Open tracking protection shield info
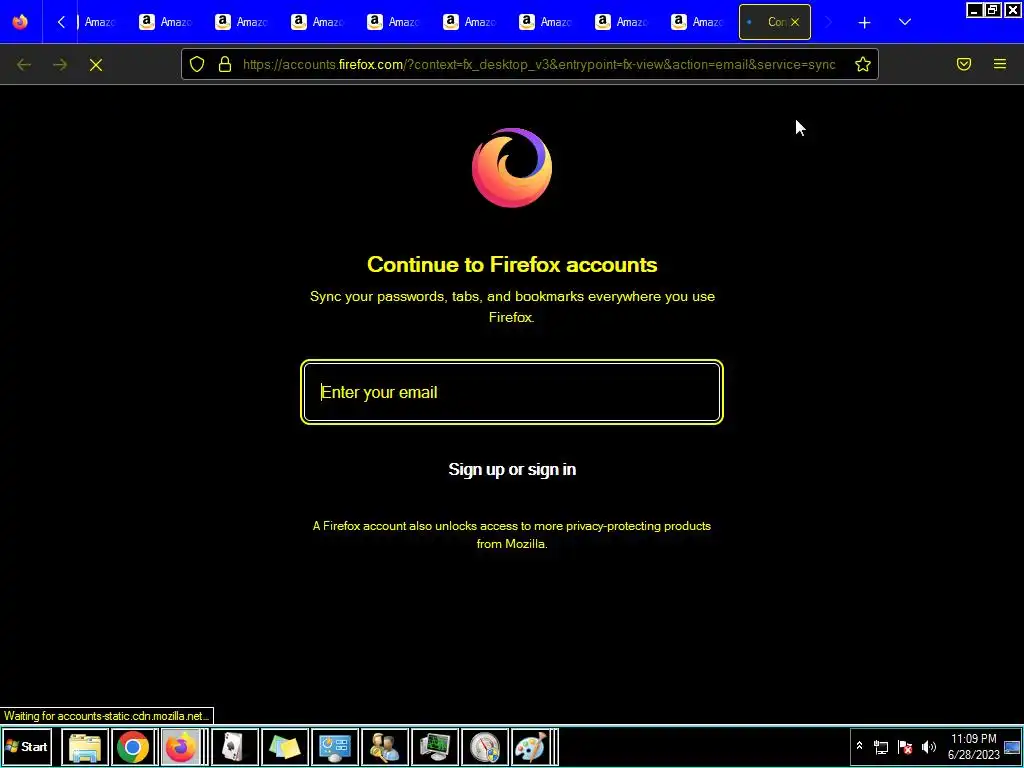Image resolution: width=1024 pixels, height=768 pixels. [197, 64]
